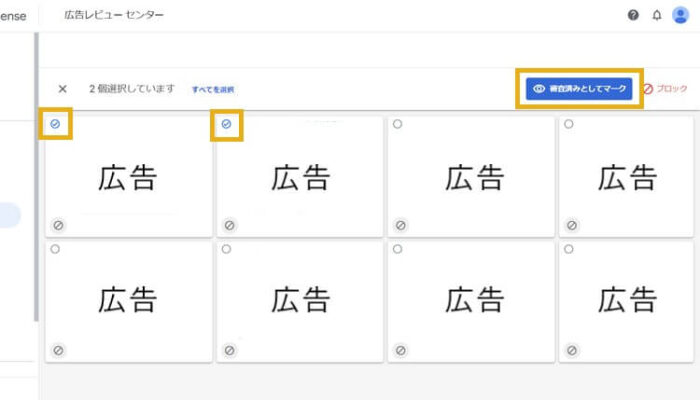The image size is (700, 400).
Task: Open the notifications bell
Action: tap(657, 15)
